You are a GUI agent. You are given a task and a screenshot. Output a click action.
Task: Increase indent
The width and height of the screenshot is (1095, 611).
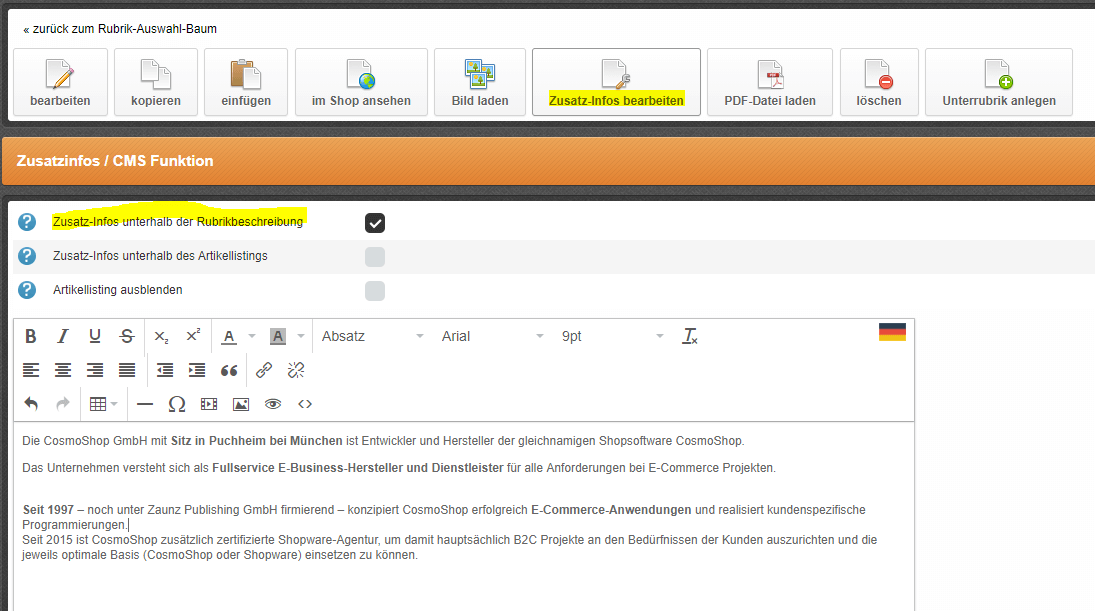(x=197, y=370)
